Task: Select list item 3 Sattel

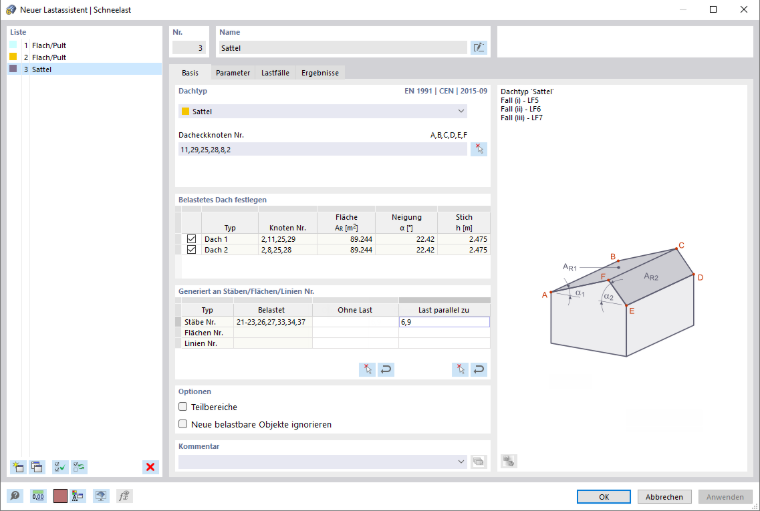Action: [x=85, y=69]
